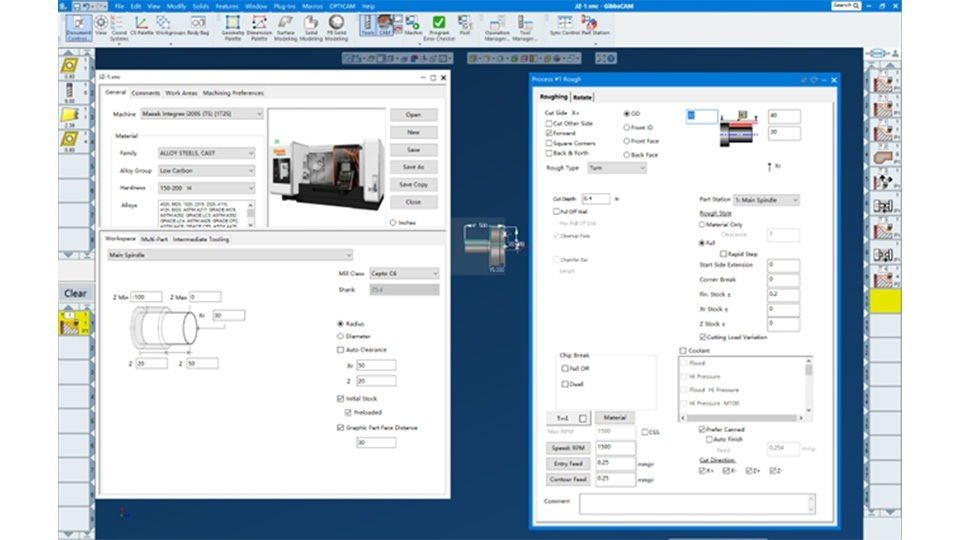This screenshot has width=960, height=540.
Task: Expand the Main Spindle workspace dropdown
Action: [230, 255]
